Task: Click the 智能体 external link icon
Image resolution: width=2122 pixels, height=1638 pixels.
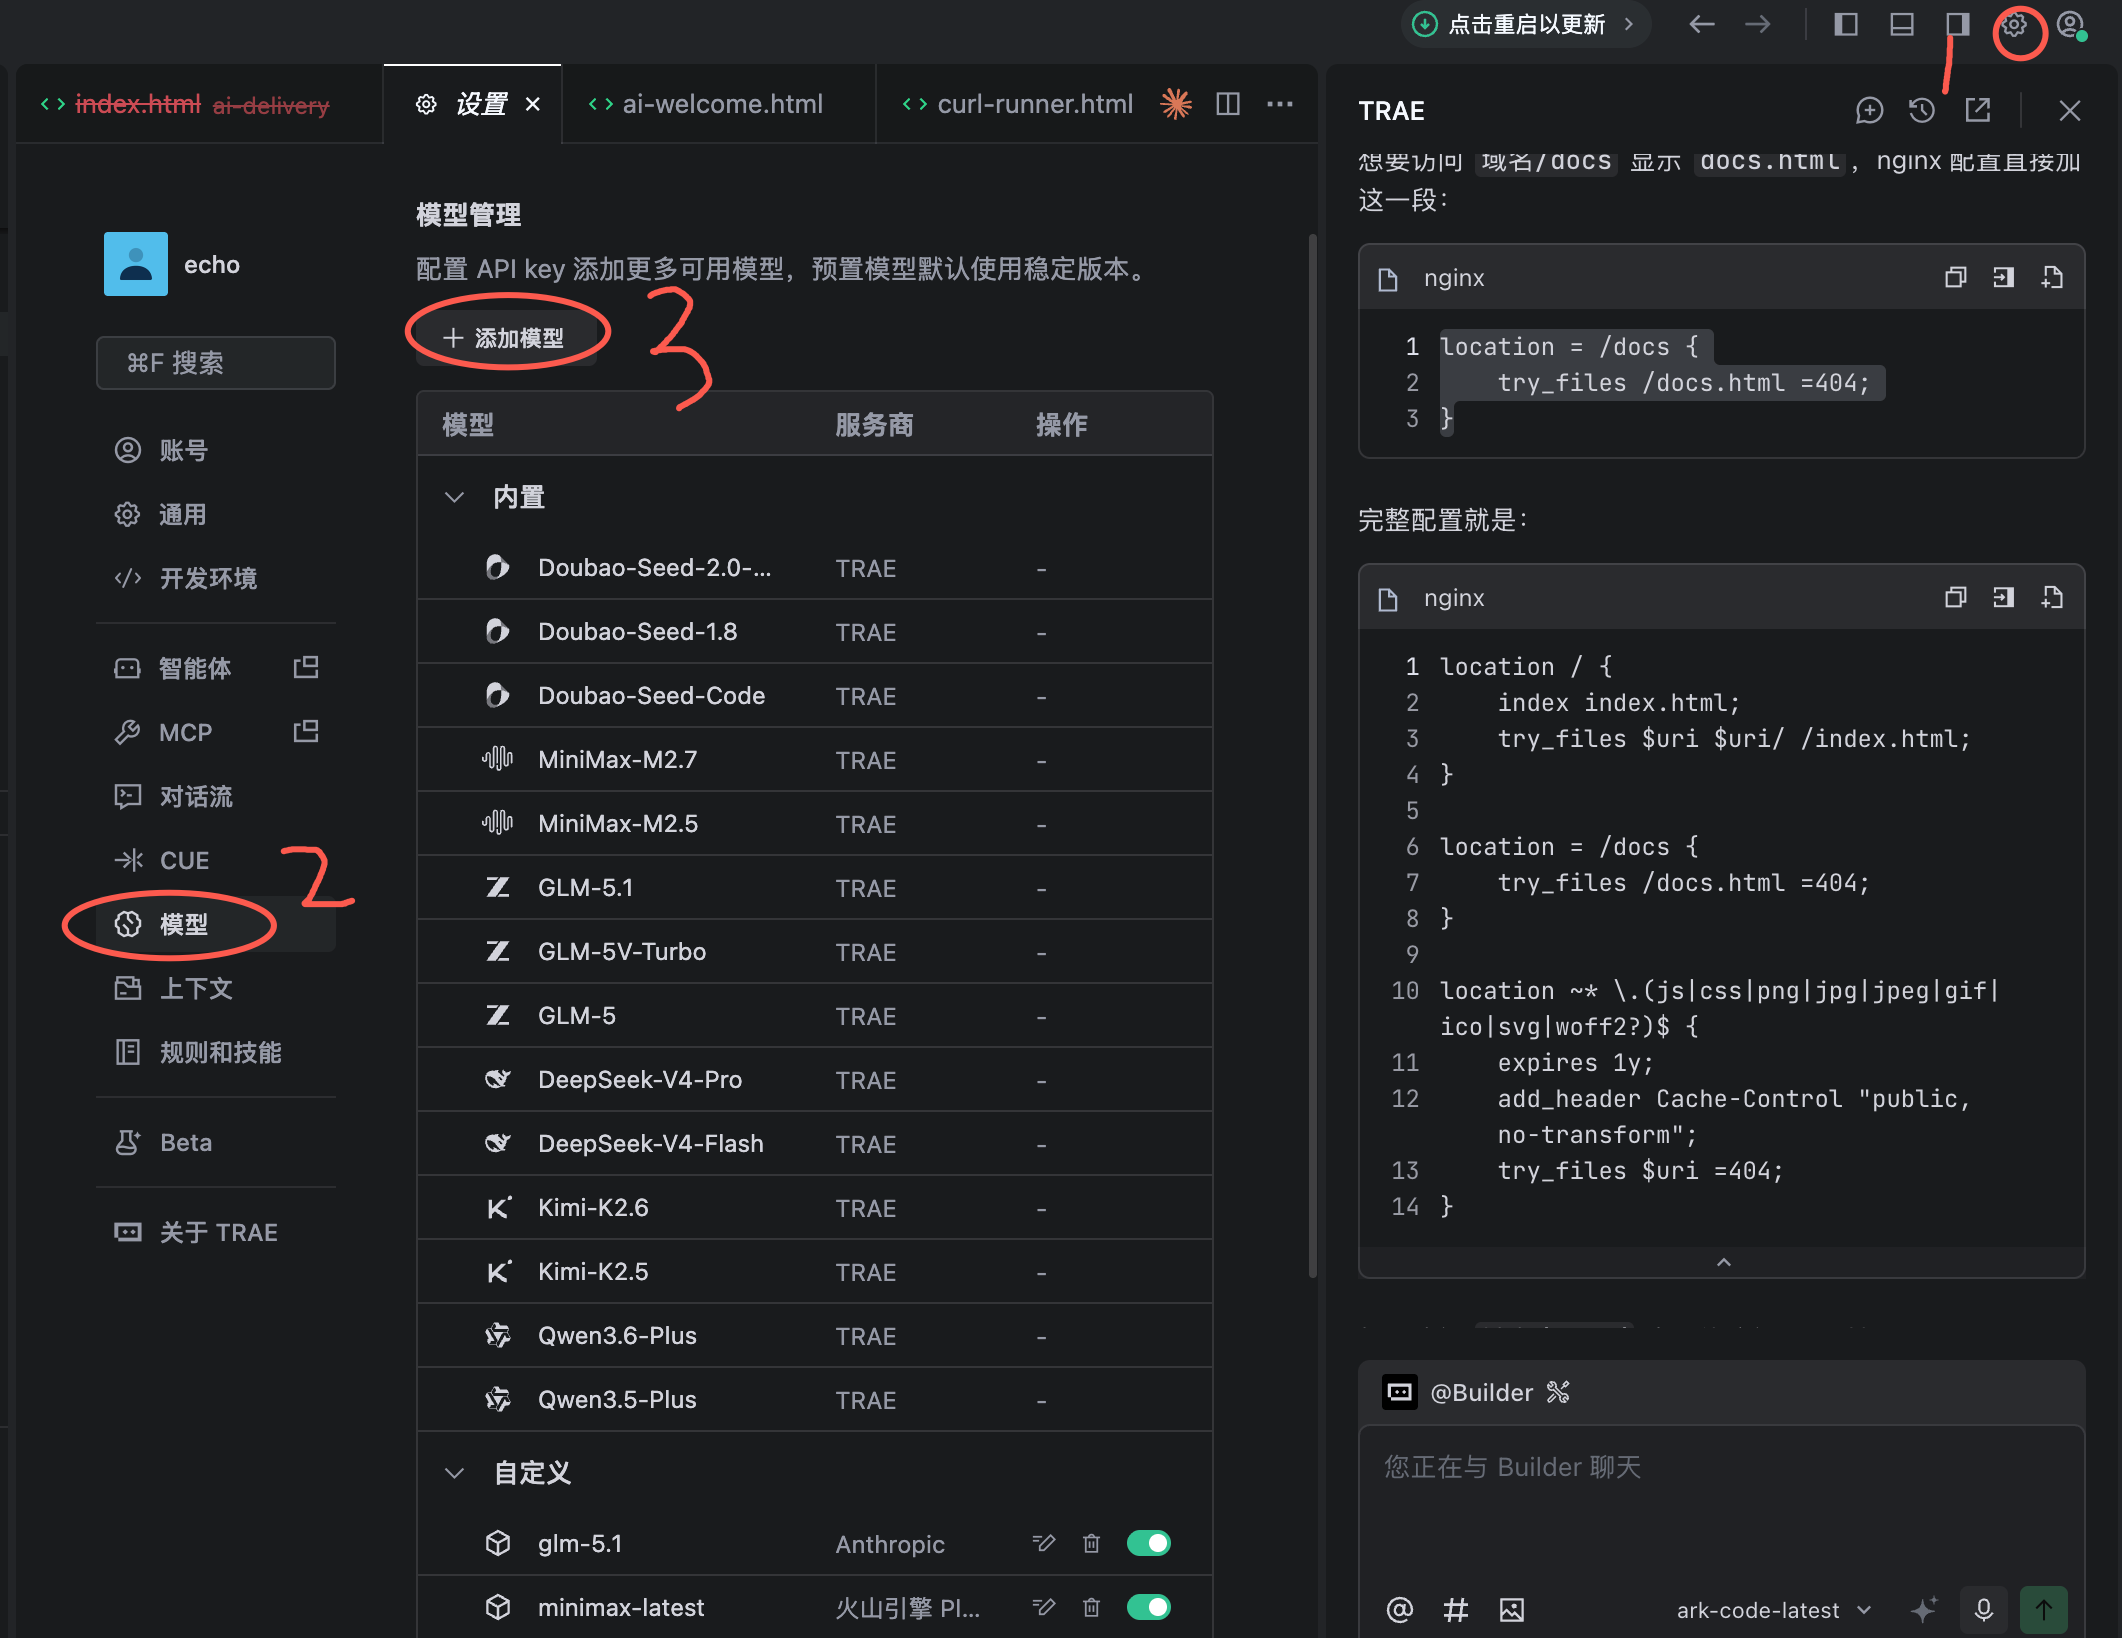Action: [306, 667]
